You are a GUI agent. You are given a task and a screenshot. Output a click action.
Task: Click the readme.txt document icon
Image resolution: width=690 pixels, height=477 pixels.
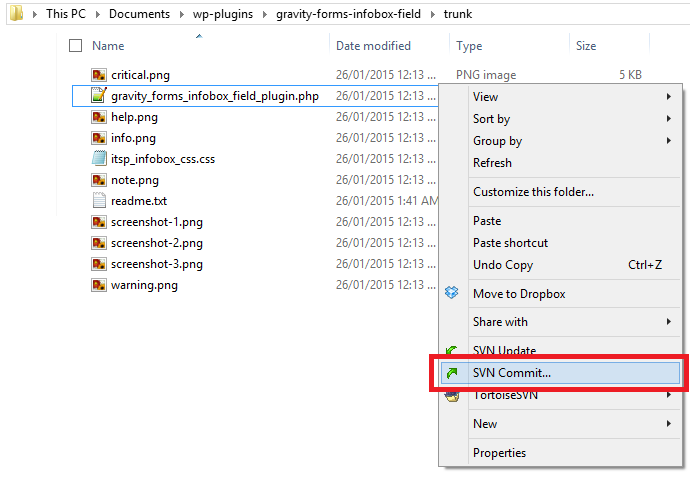99,201
